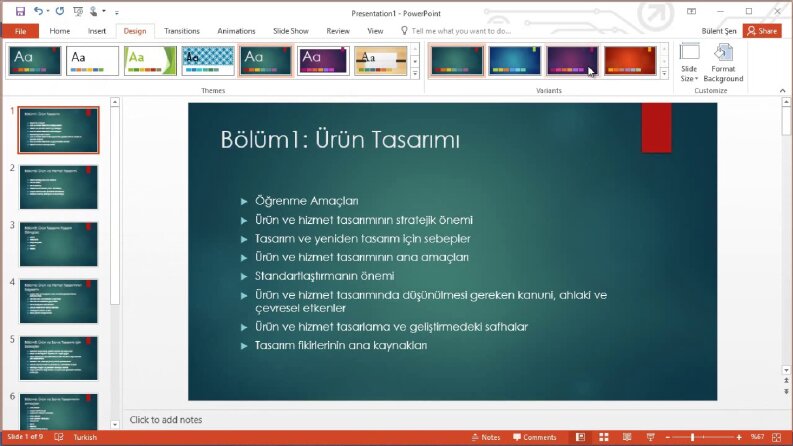
Task: Switch to the Transitions tab
Action: coord(182,31)
